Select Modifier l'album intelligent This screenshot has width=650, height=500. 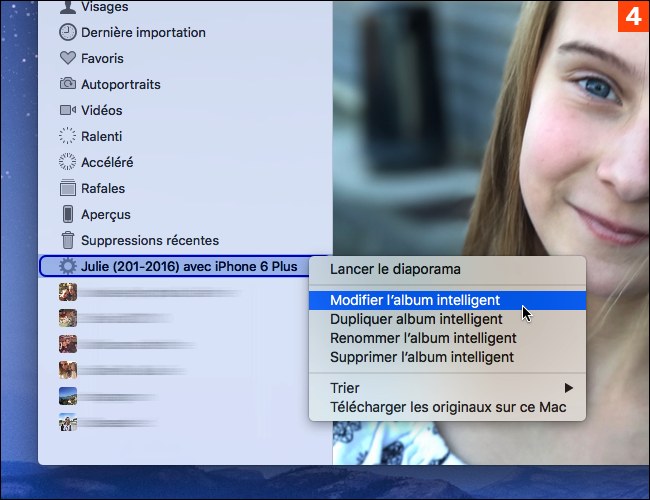tap(415, 300)
